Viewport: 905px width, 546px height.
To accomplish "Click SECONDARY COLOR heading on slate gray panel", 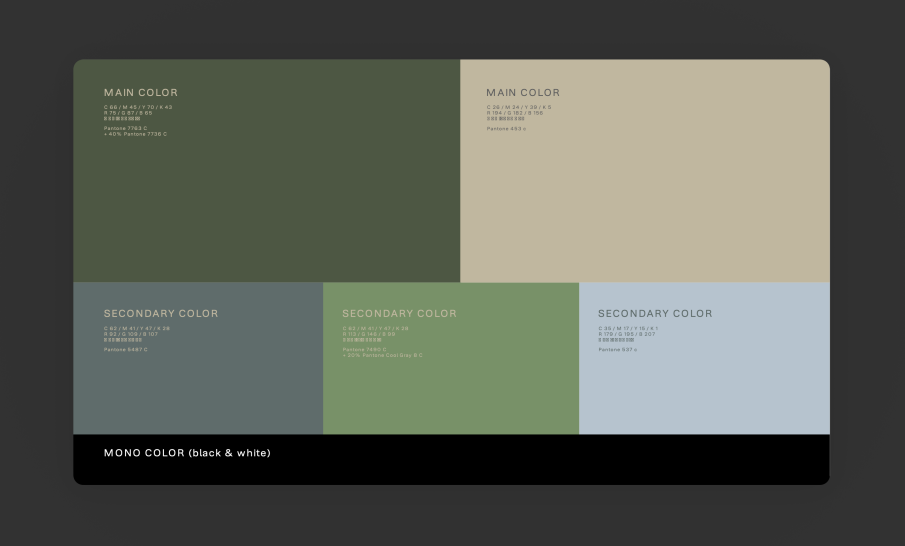I will 161,314.
